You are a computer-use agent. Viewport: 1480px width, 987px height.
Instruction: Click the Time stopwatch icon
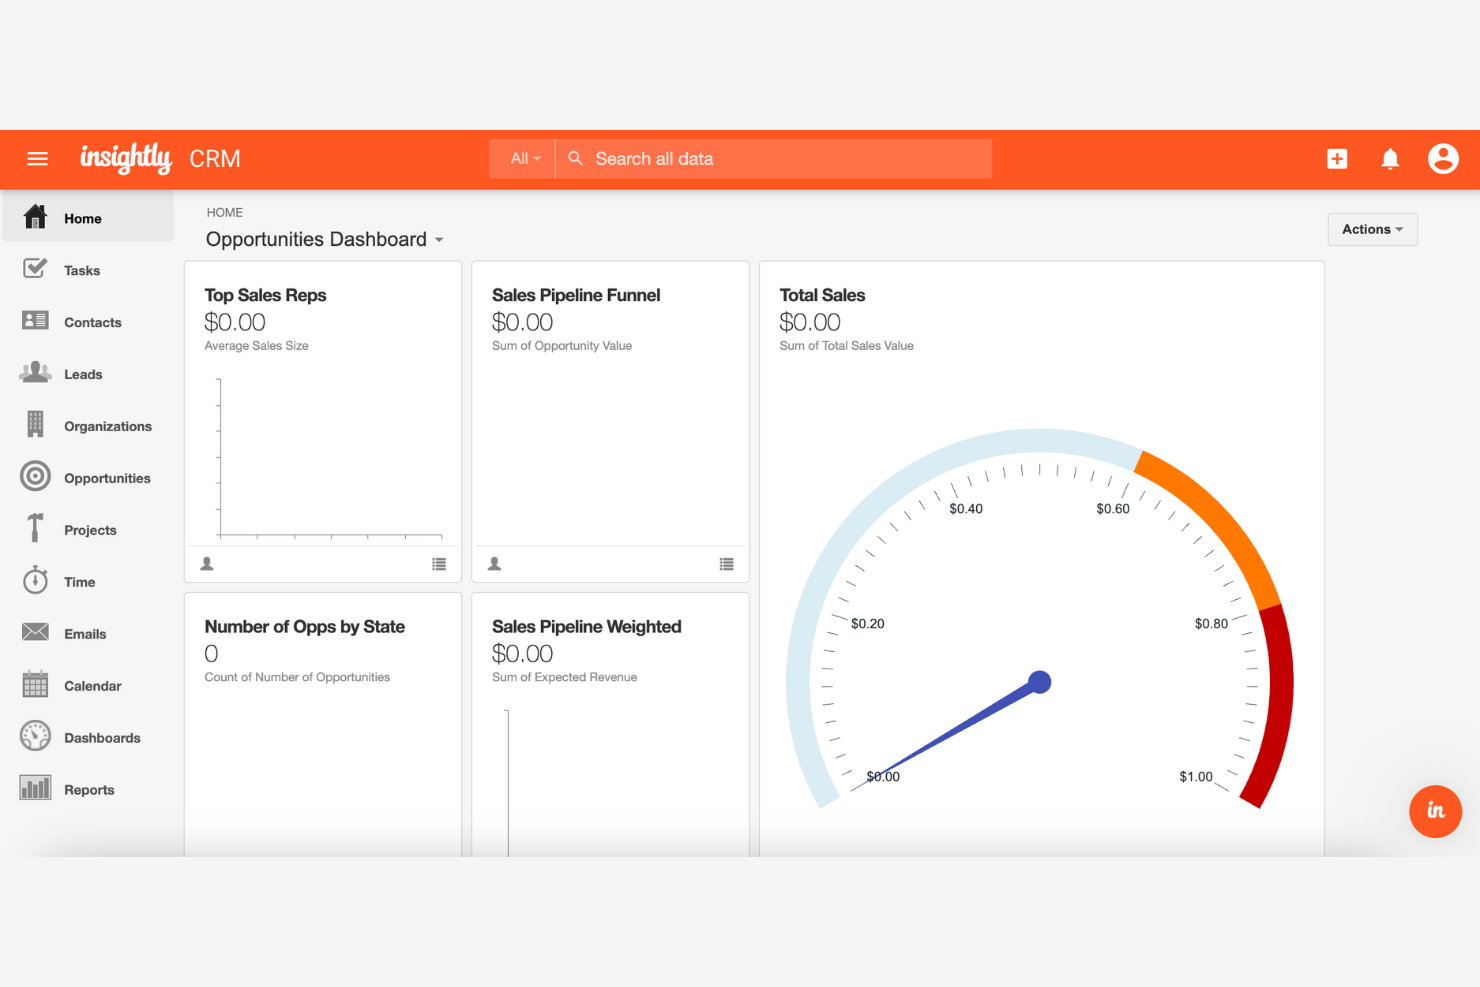click(35, 580)
